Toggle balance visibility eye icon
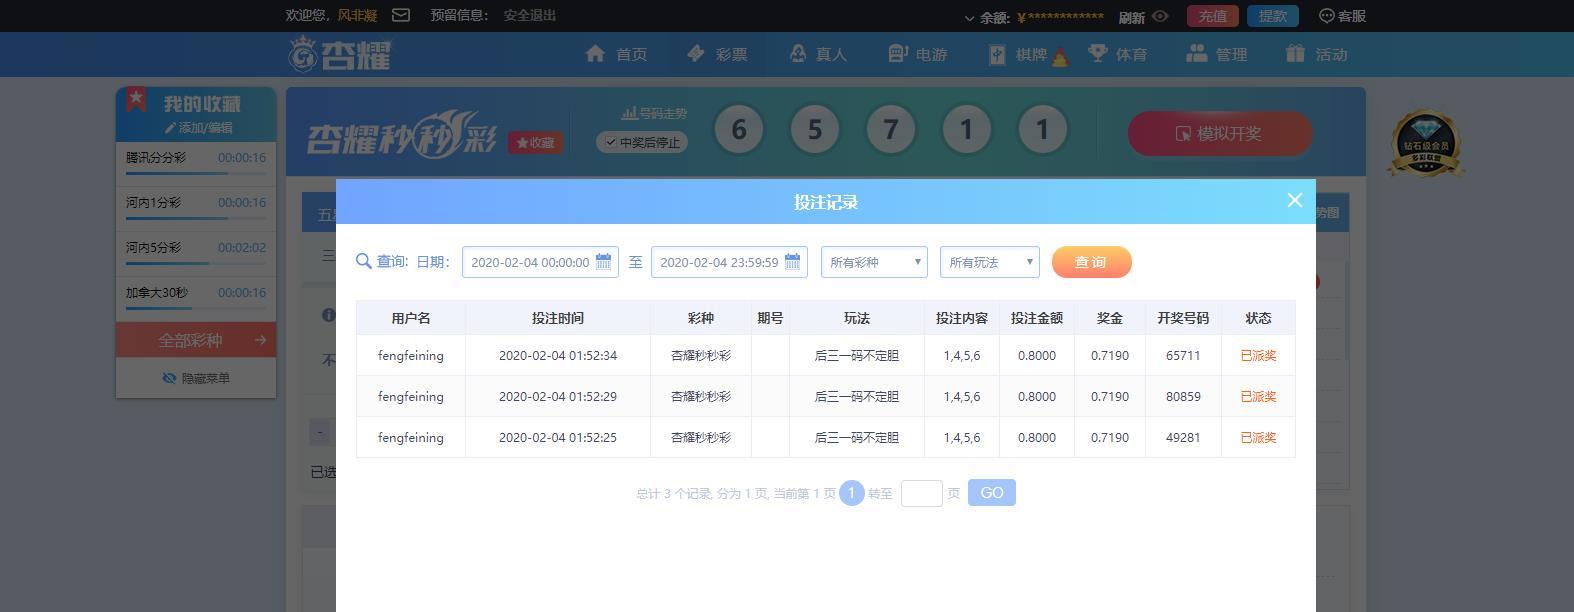This screenshot has height=612, width=1574. [1160, 16]
